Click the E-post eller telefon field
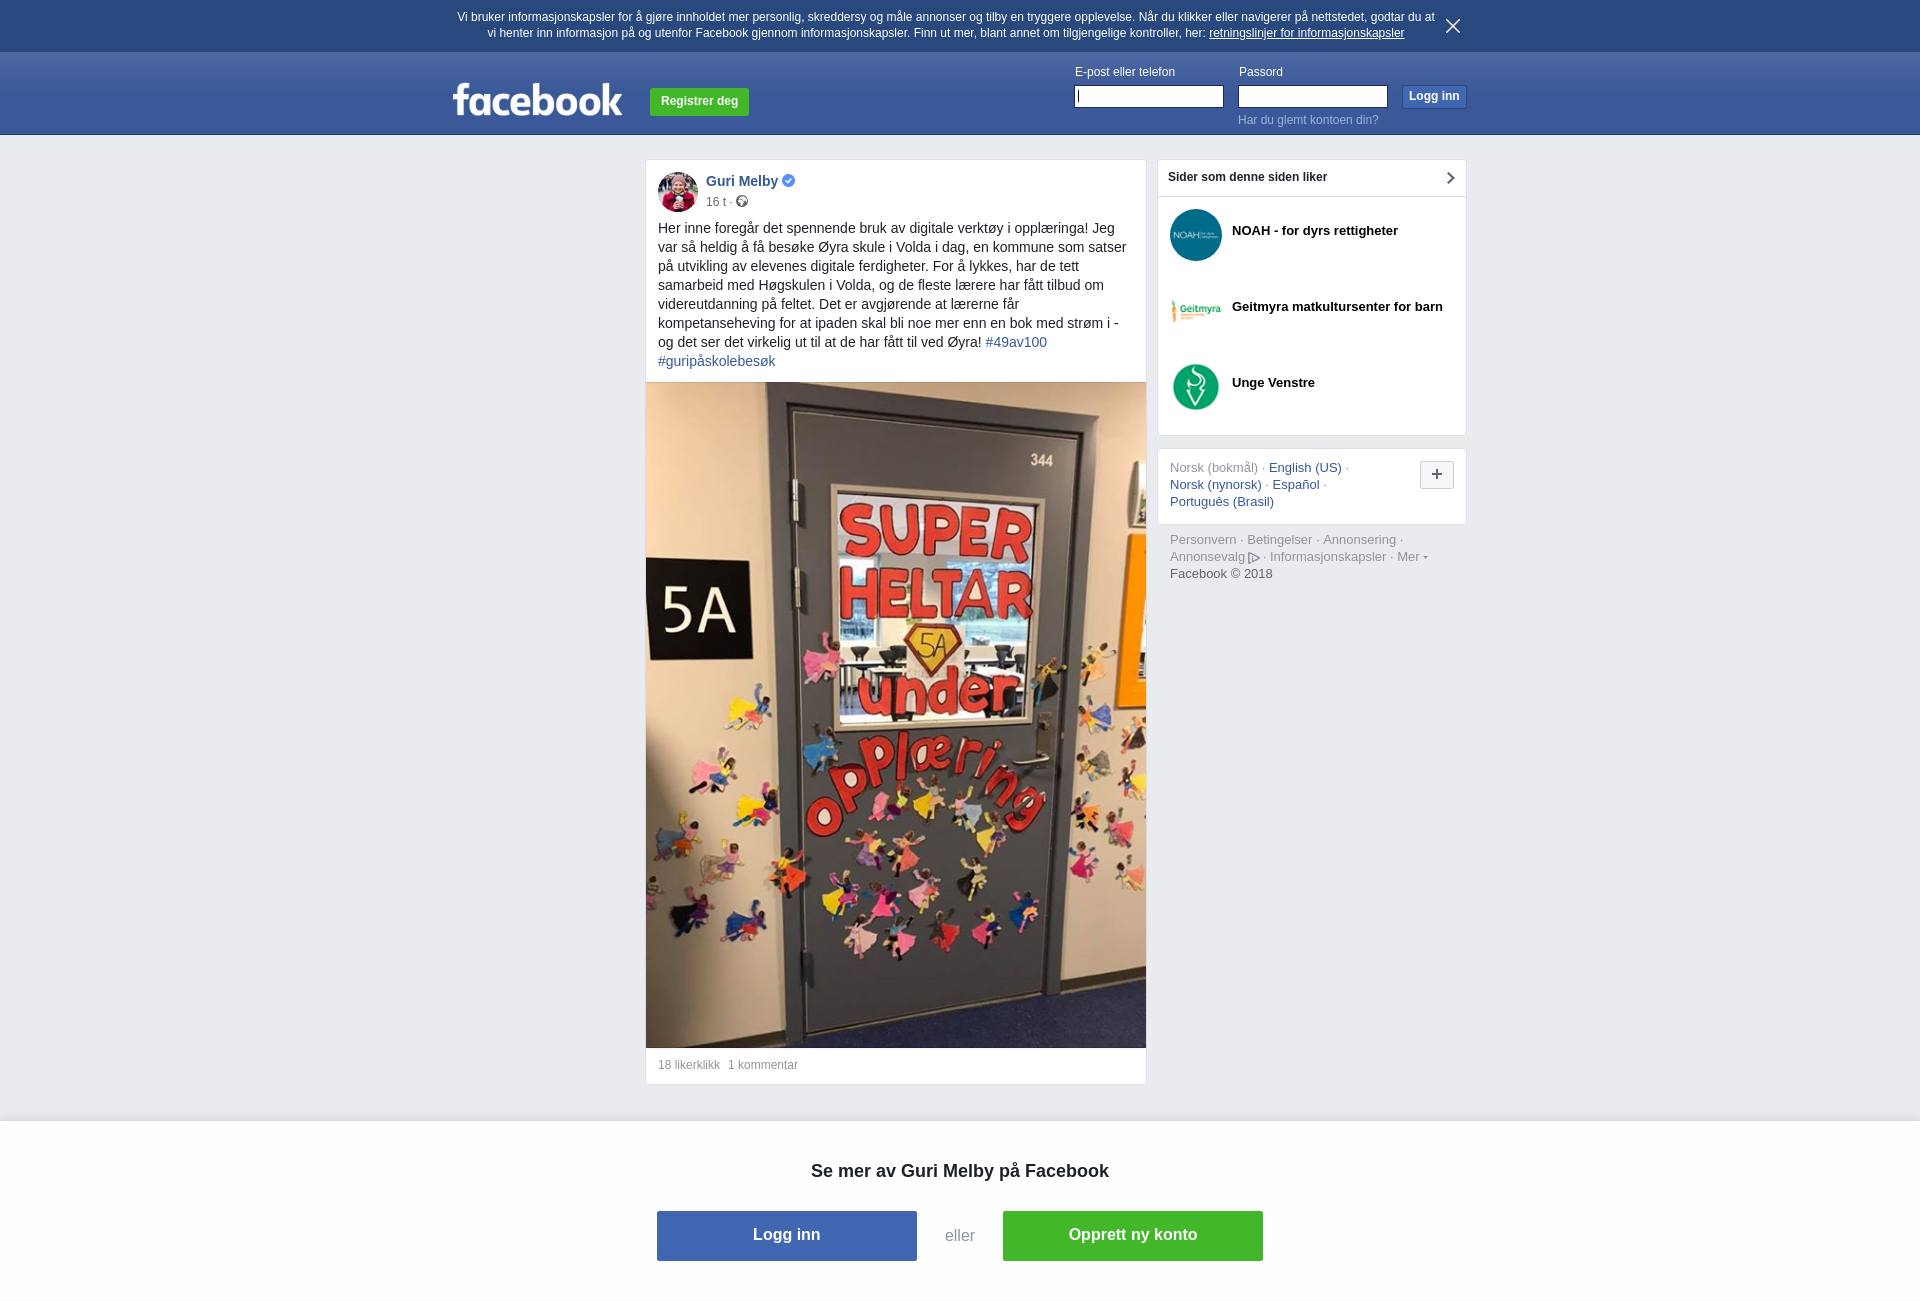This screenshot has height=1301, width=1920. coord(1149,96)
